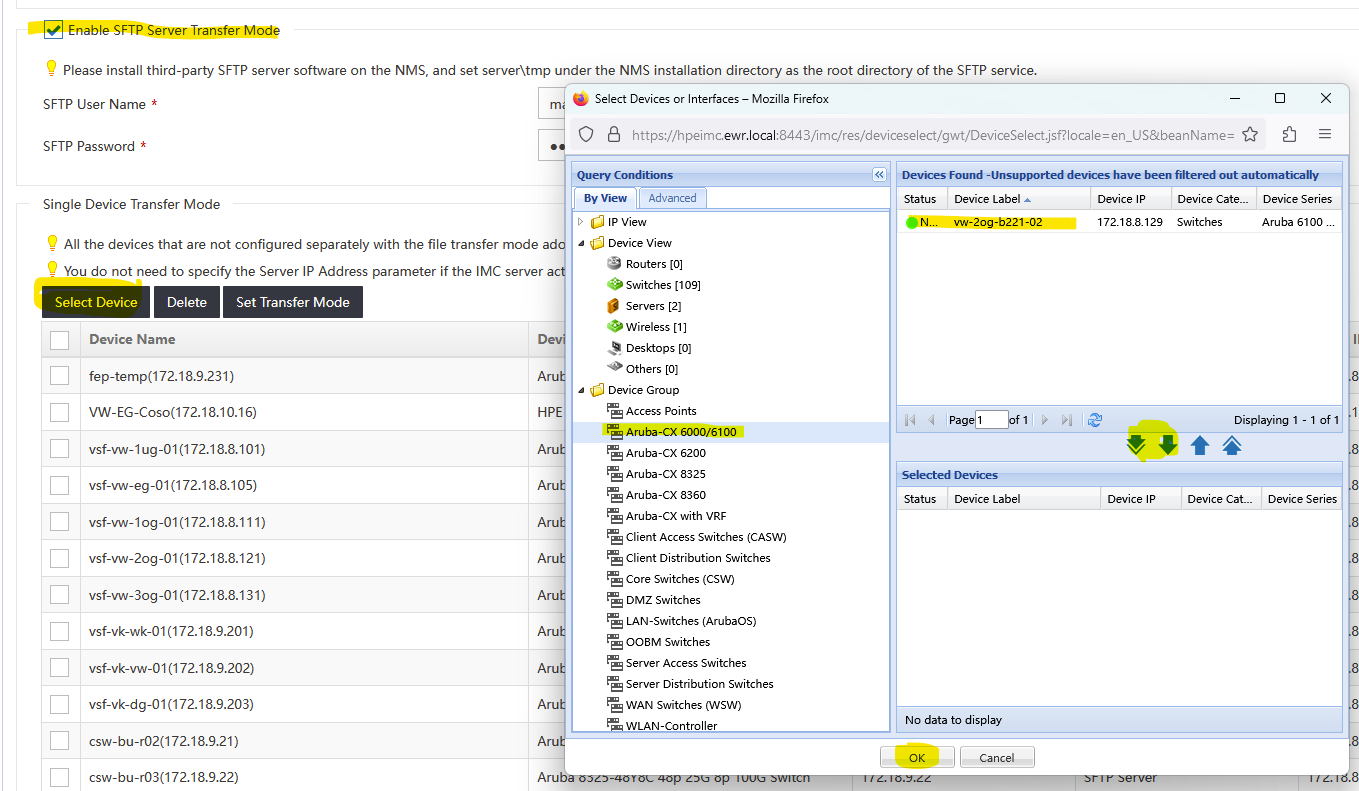Select Desktops [0] in the tree
Viewport: 1359px width, 791px height.
(658, 348)
